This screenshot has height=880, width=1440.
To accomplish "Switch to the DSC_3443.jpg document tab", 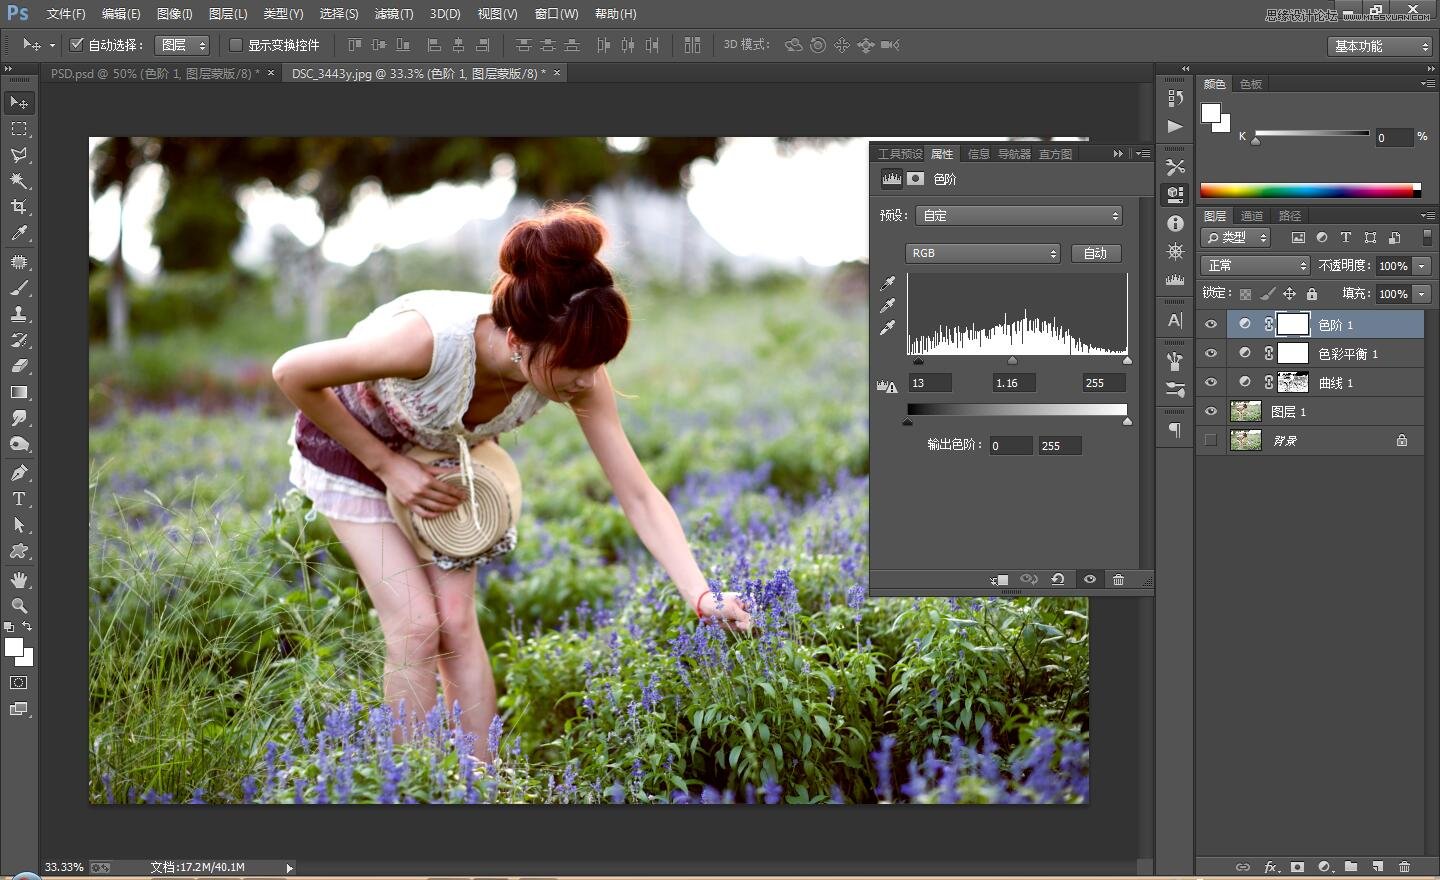I will [x=420, y=73].
